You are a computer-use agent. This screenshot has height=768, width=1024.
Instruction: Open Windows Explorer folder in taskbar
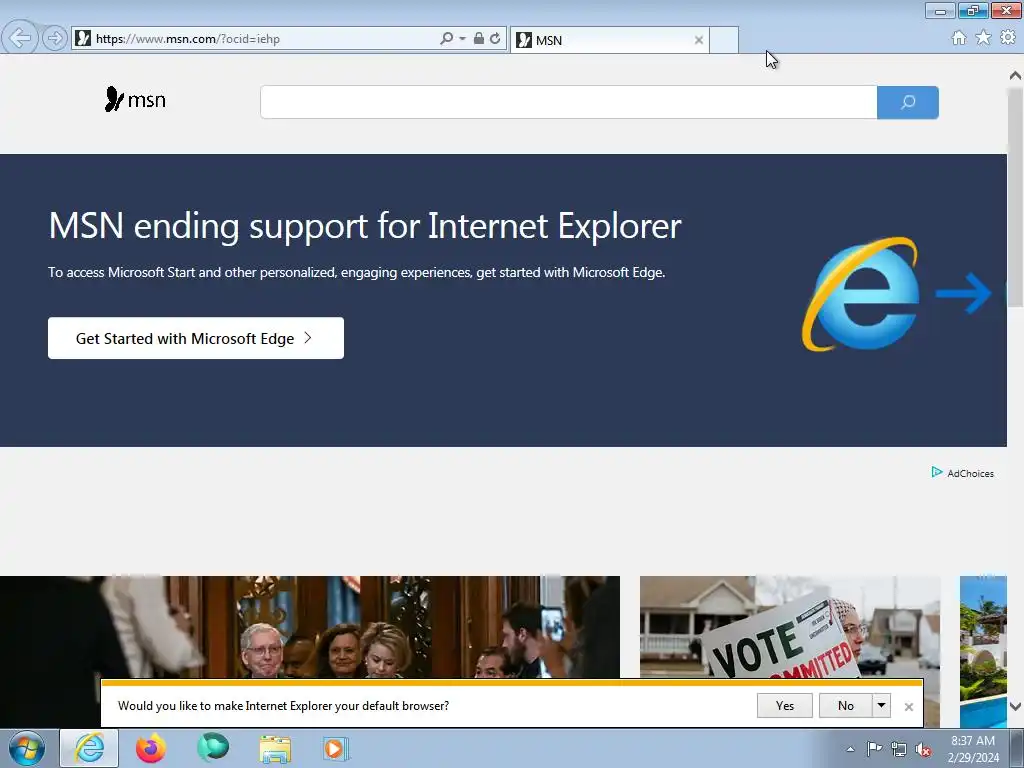[275, 749]
